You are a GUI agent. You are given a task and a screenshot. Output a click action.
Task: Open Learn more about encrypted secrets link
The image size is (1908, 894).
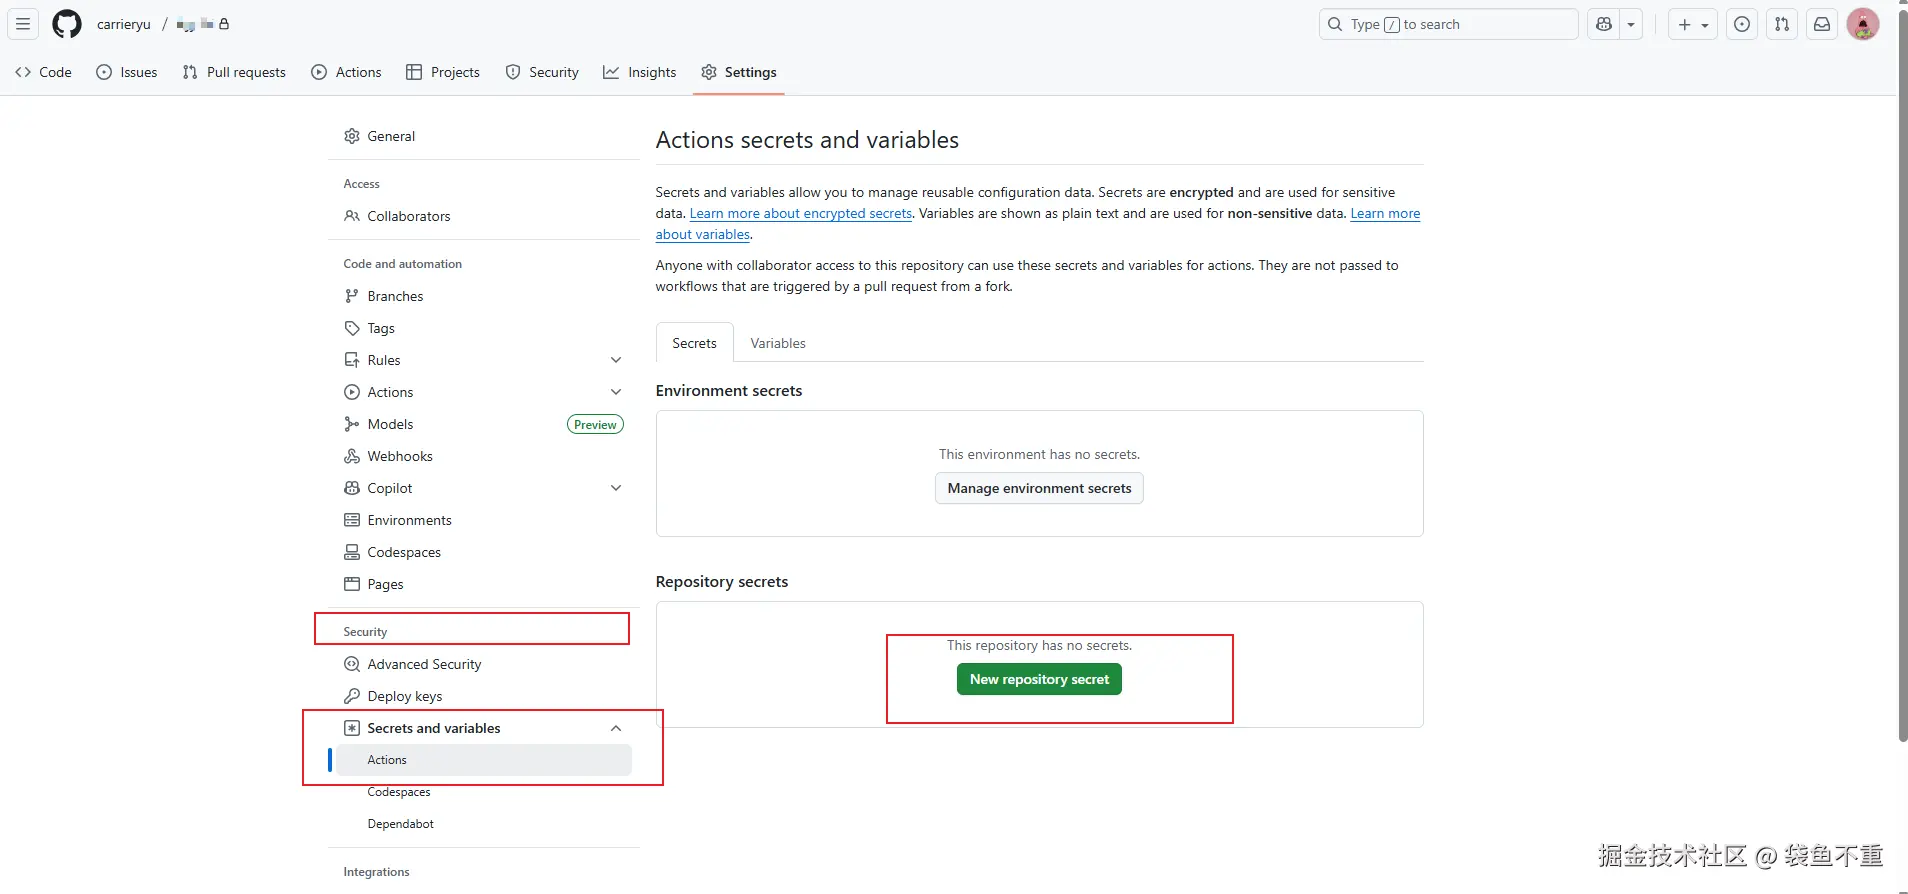tap(801, 213)
